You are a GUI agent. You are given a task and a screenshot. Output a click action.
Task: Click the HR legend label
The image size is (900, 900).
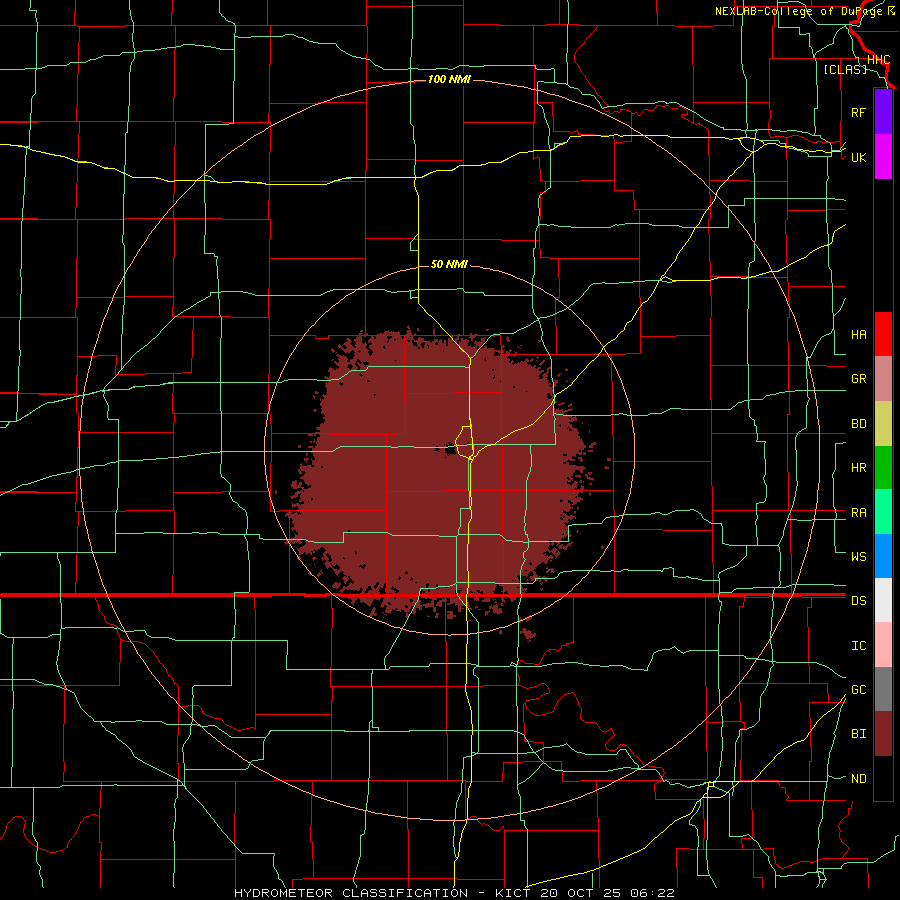pos(858,468)
